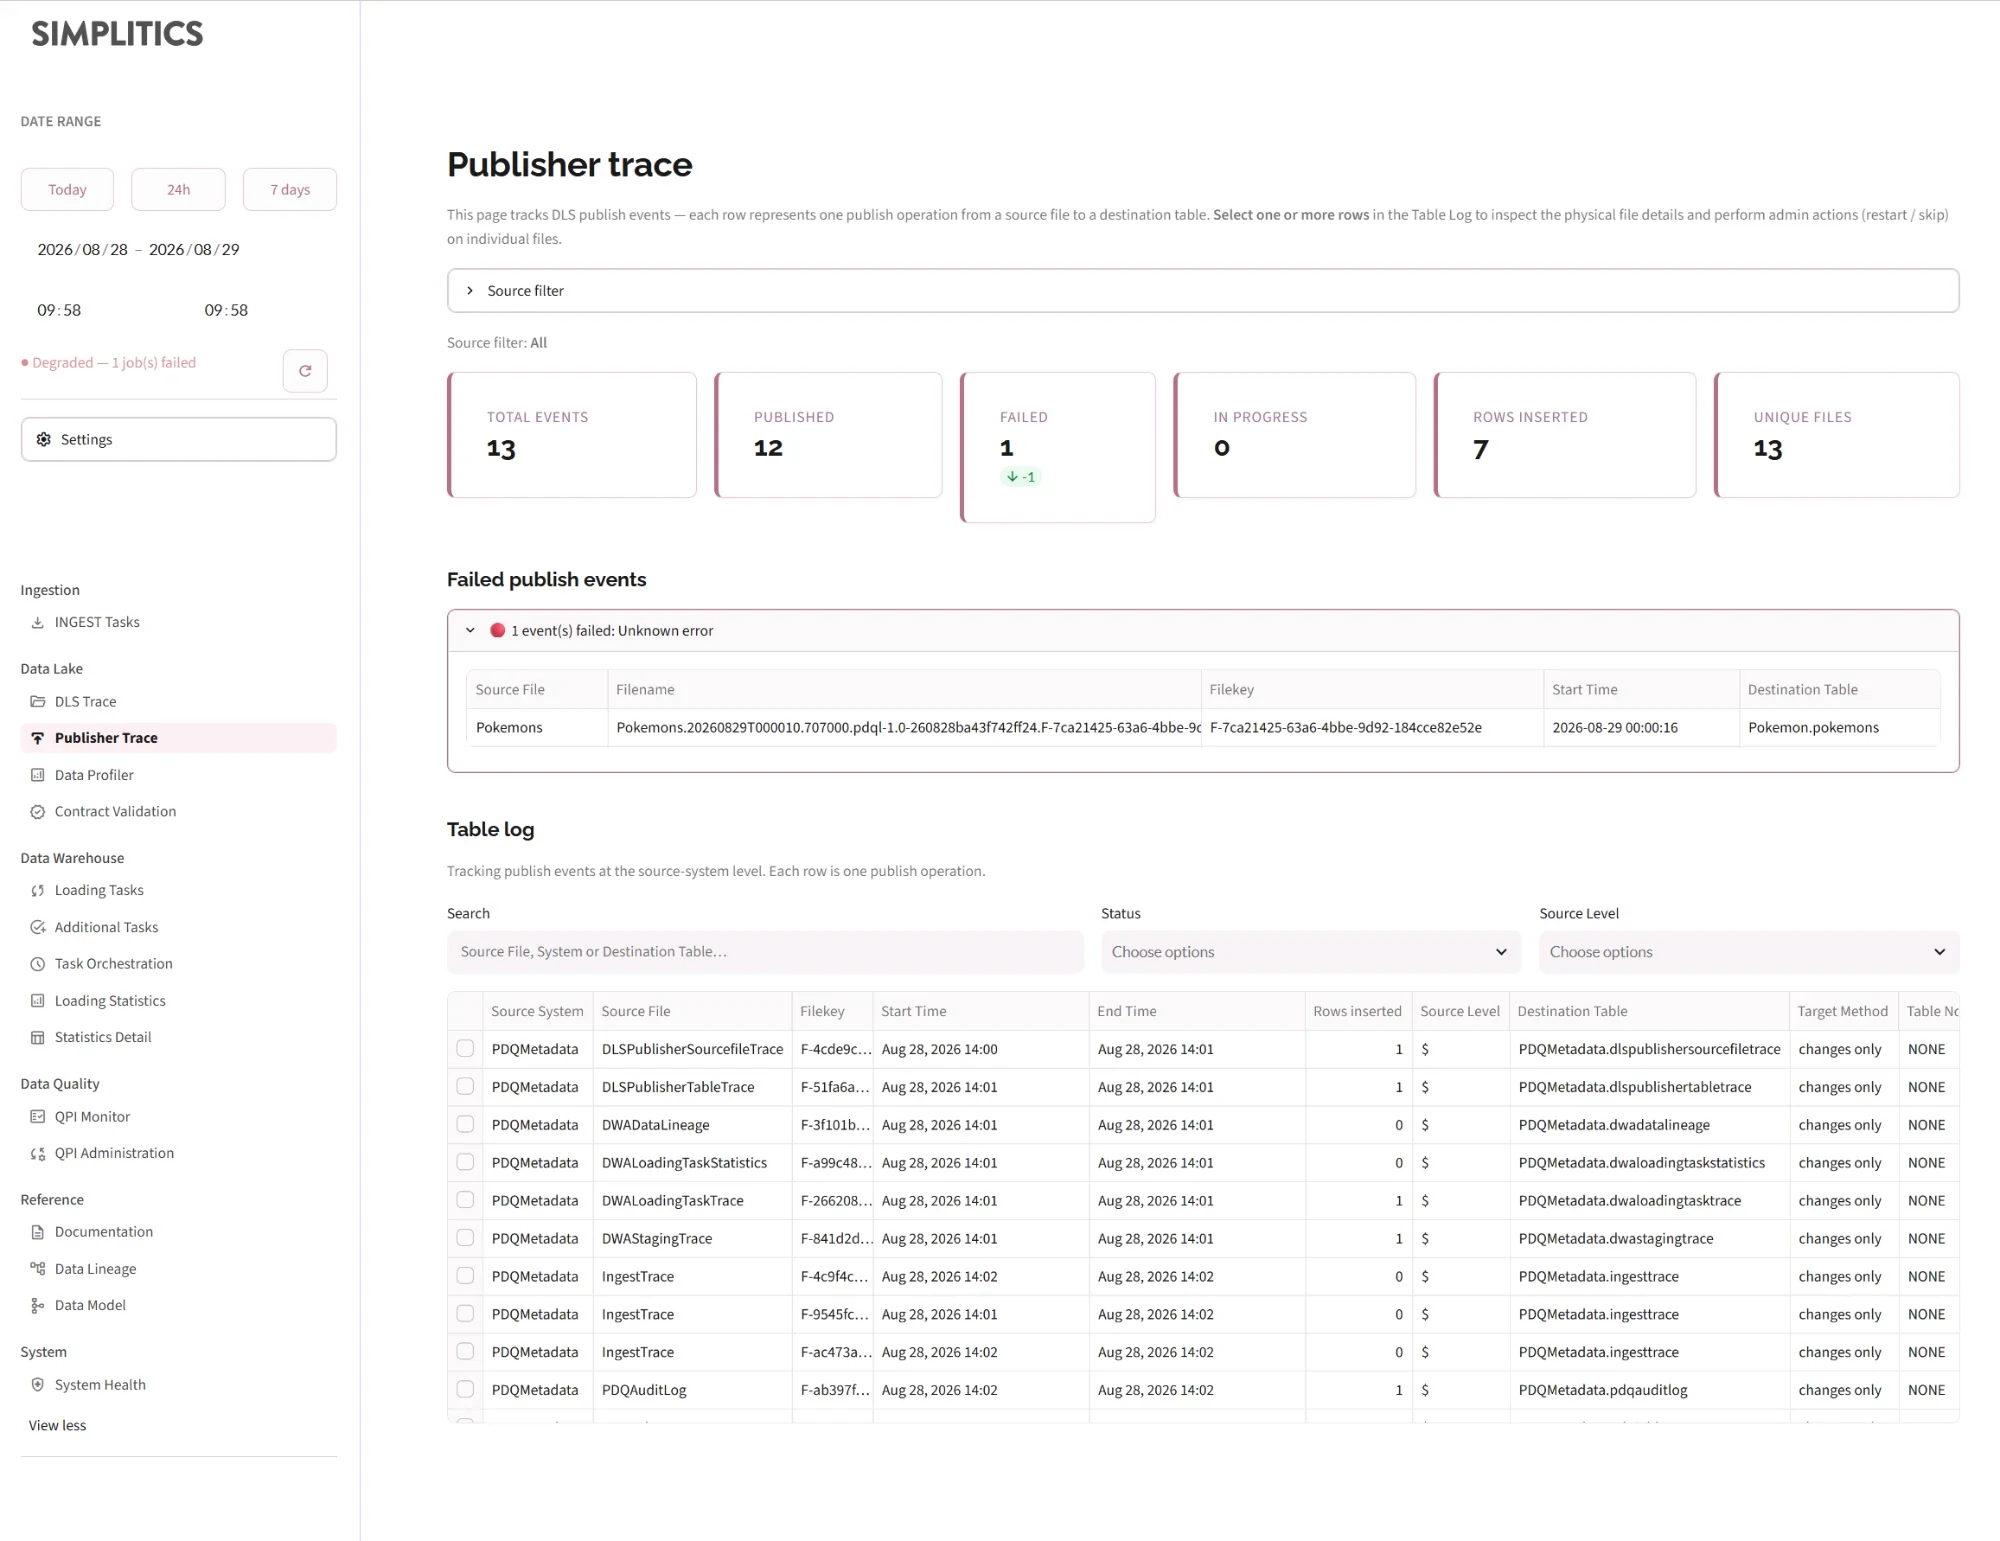Select the DWADataLineage row checkbox
The width and height of the screenshot is (2000, 1541).
click(x=465, y=1124)
